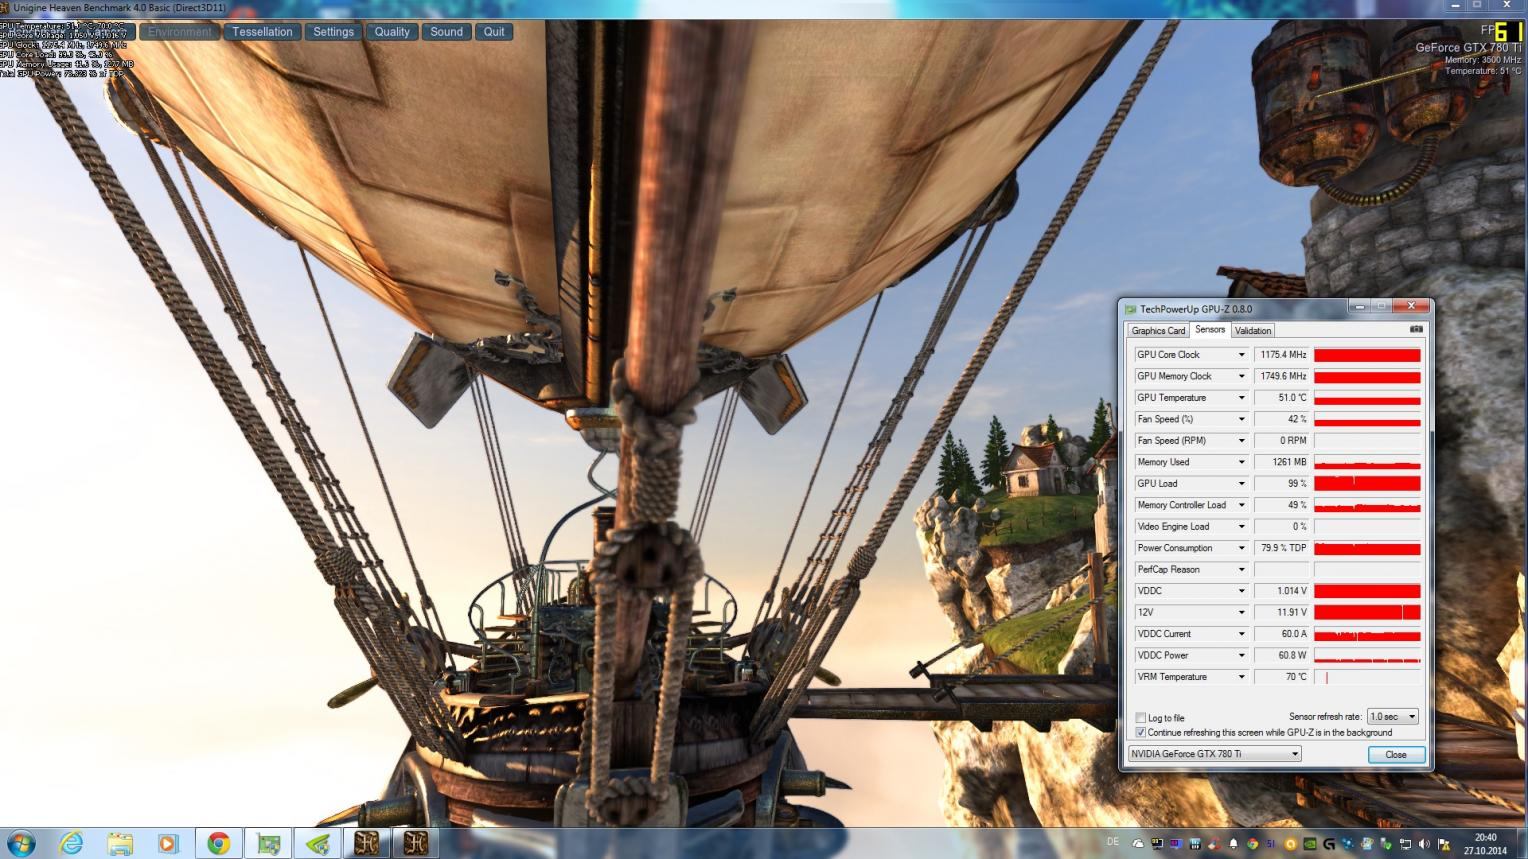The image size is (1528, 859).
Task: Open the NVIDIA tray icon
Action: click(x=1310, y=843)
